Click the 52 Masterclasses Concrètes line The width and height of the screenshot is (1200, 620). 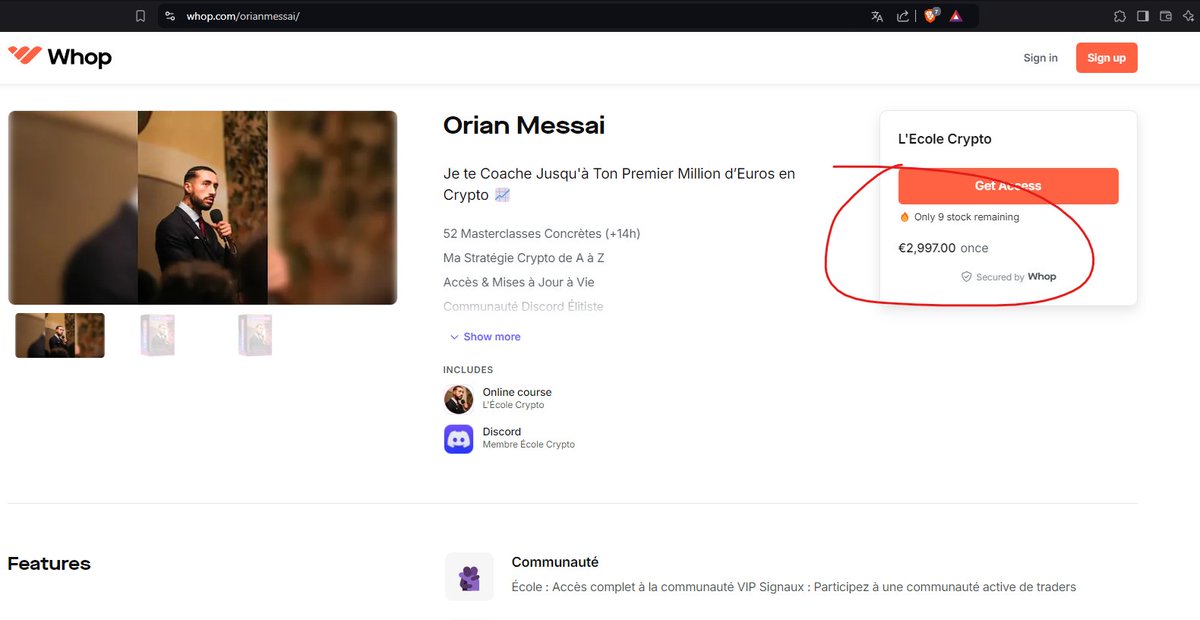click(541, 234)
